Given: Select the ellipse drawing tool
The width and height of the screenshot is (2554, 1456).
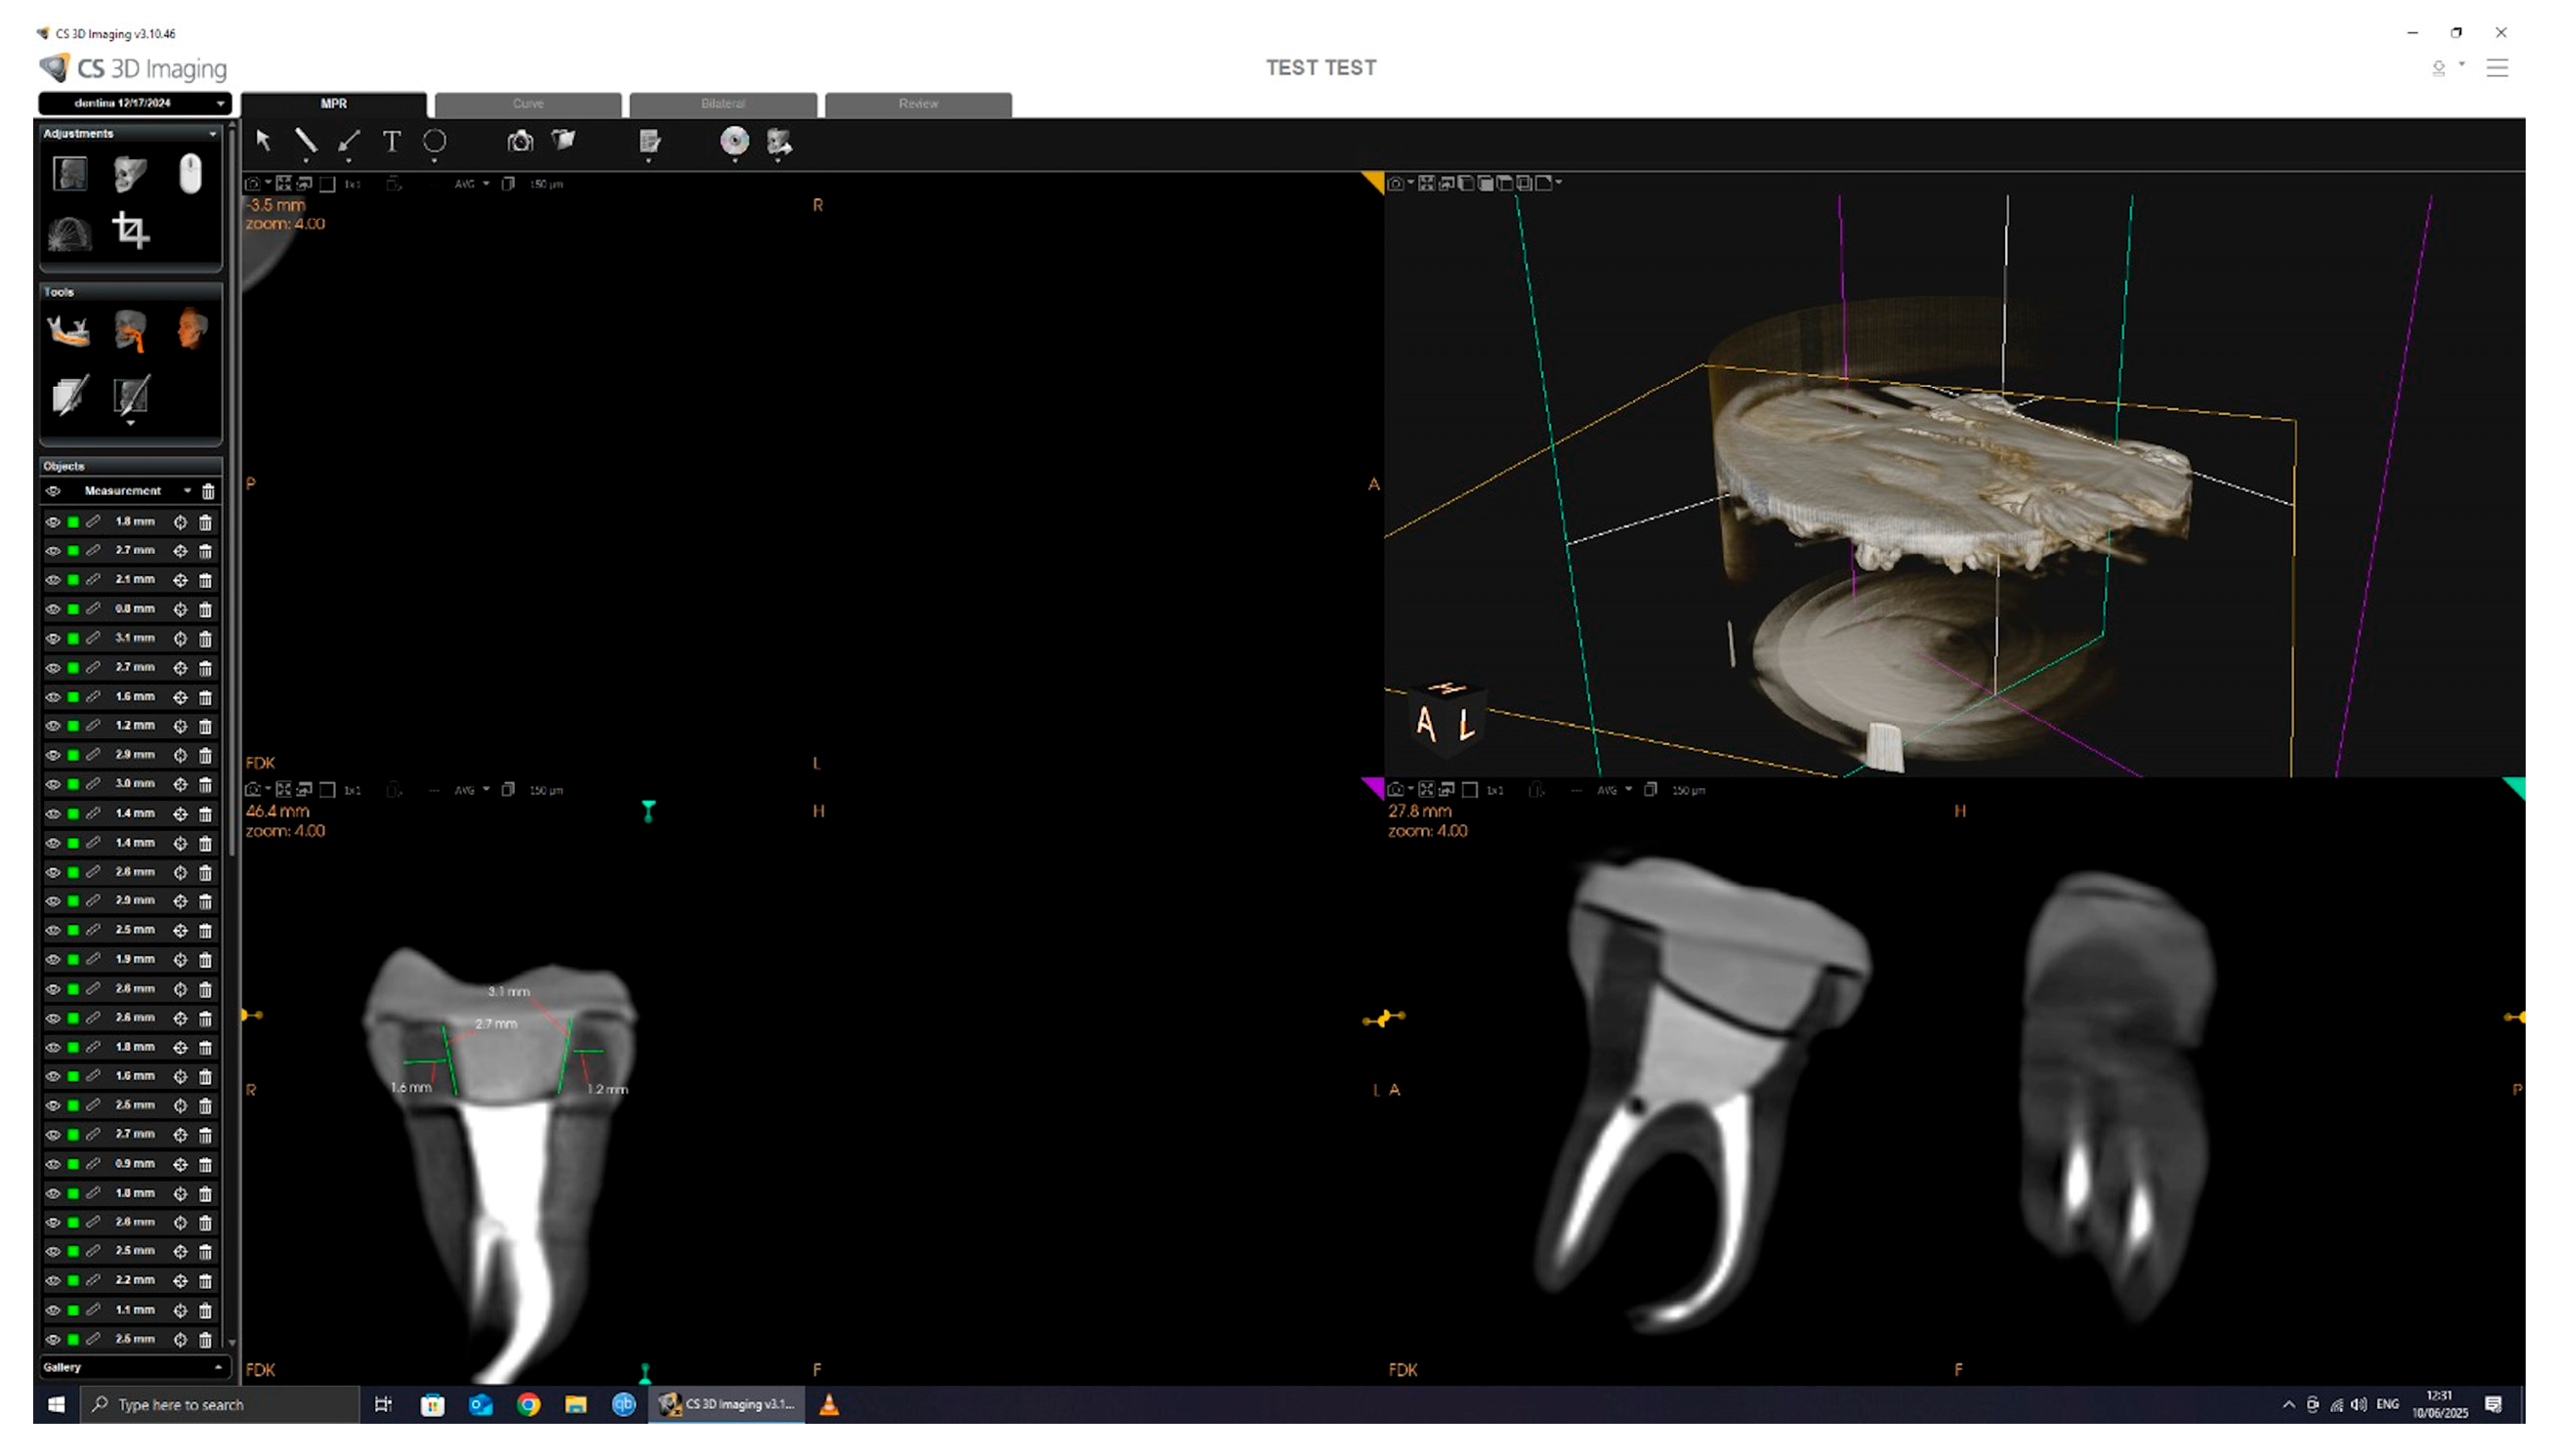Looking at the screenshot, I should [x=435, y=142].
